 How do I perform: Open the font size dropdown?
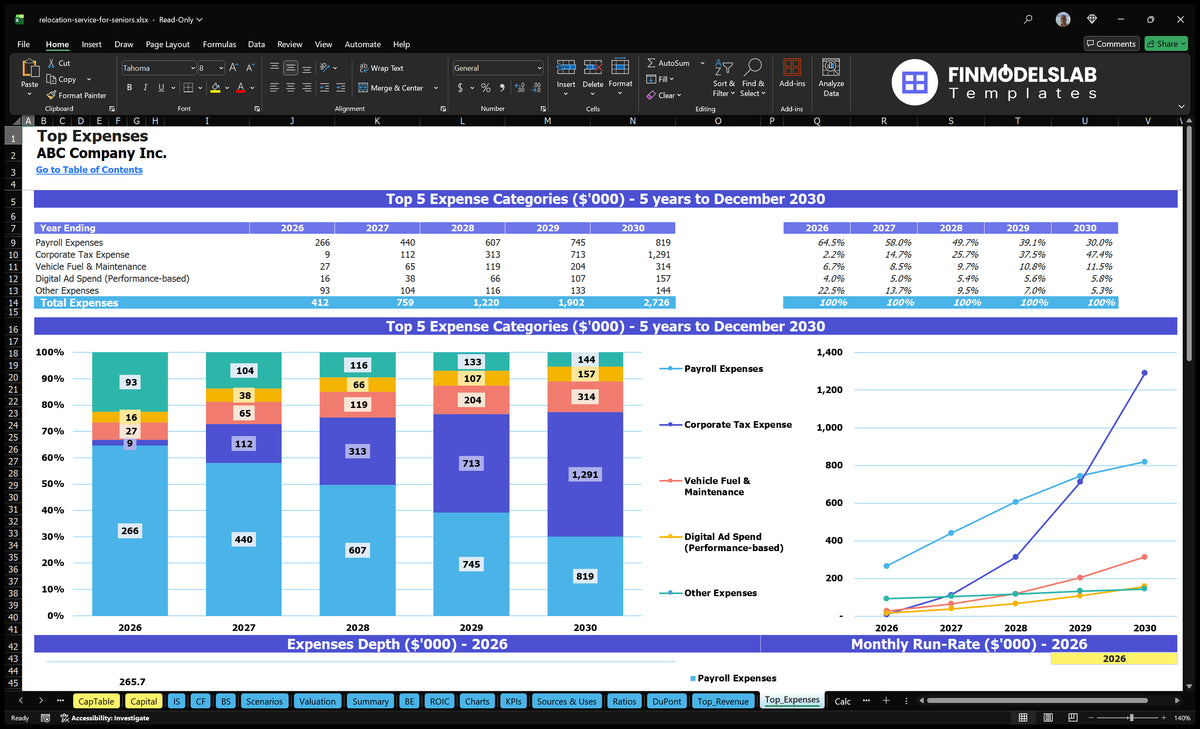220,68
